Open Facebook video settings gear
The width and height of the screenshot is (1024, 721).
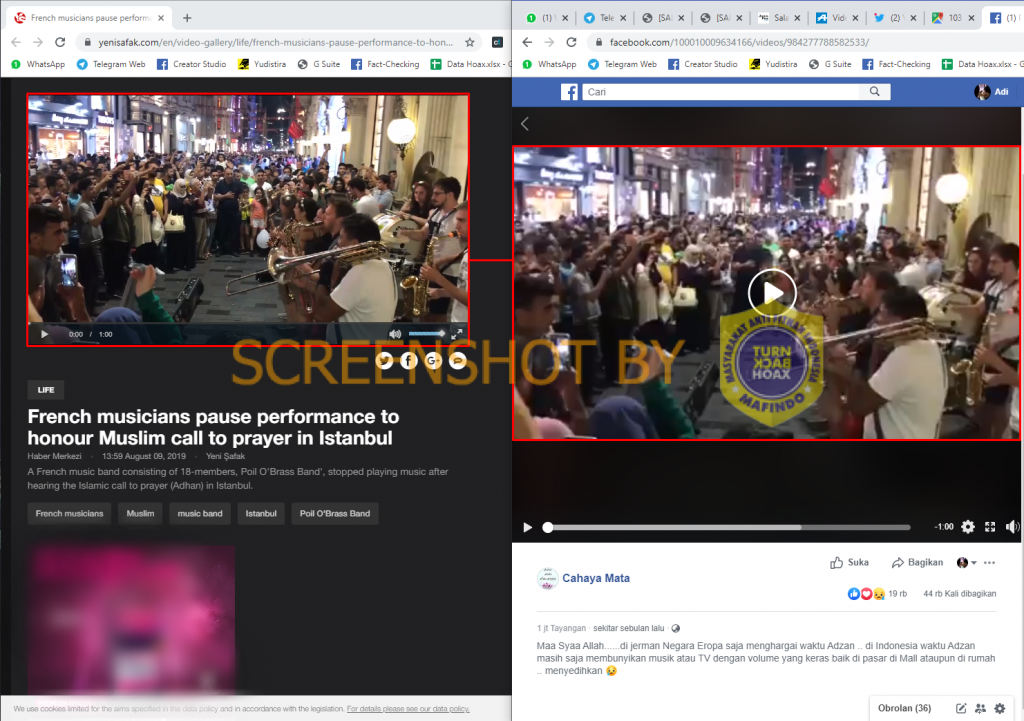967,527
